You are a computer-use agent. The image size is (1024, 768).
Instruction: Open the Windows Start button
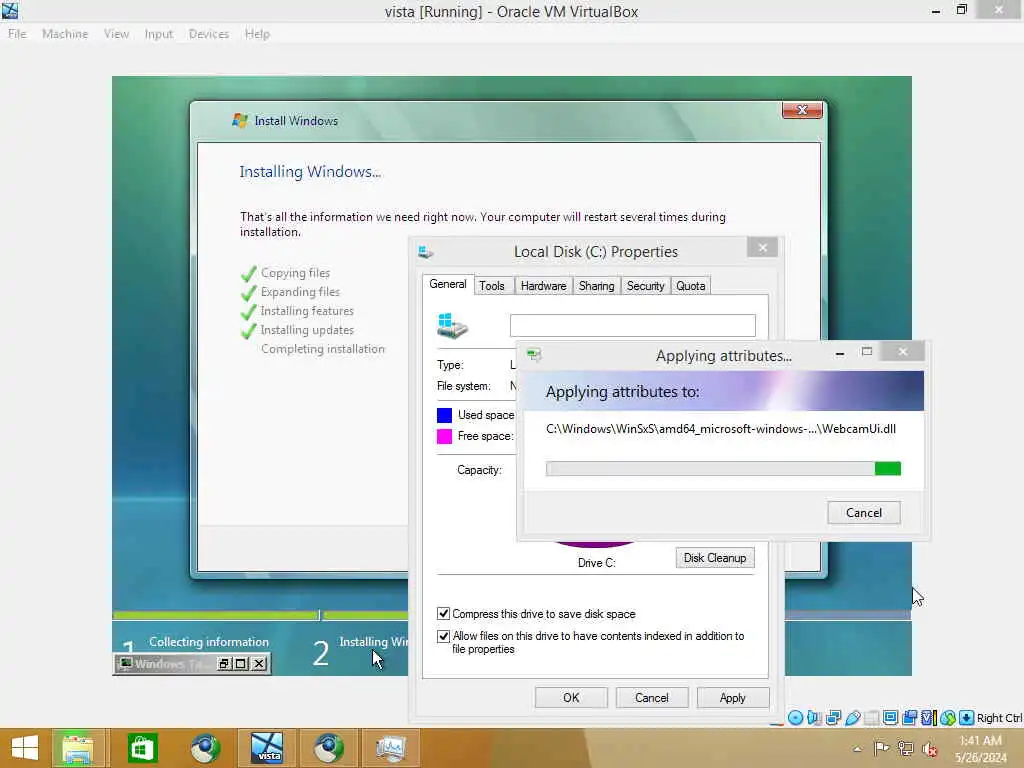click(25, 748)
